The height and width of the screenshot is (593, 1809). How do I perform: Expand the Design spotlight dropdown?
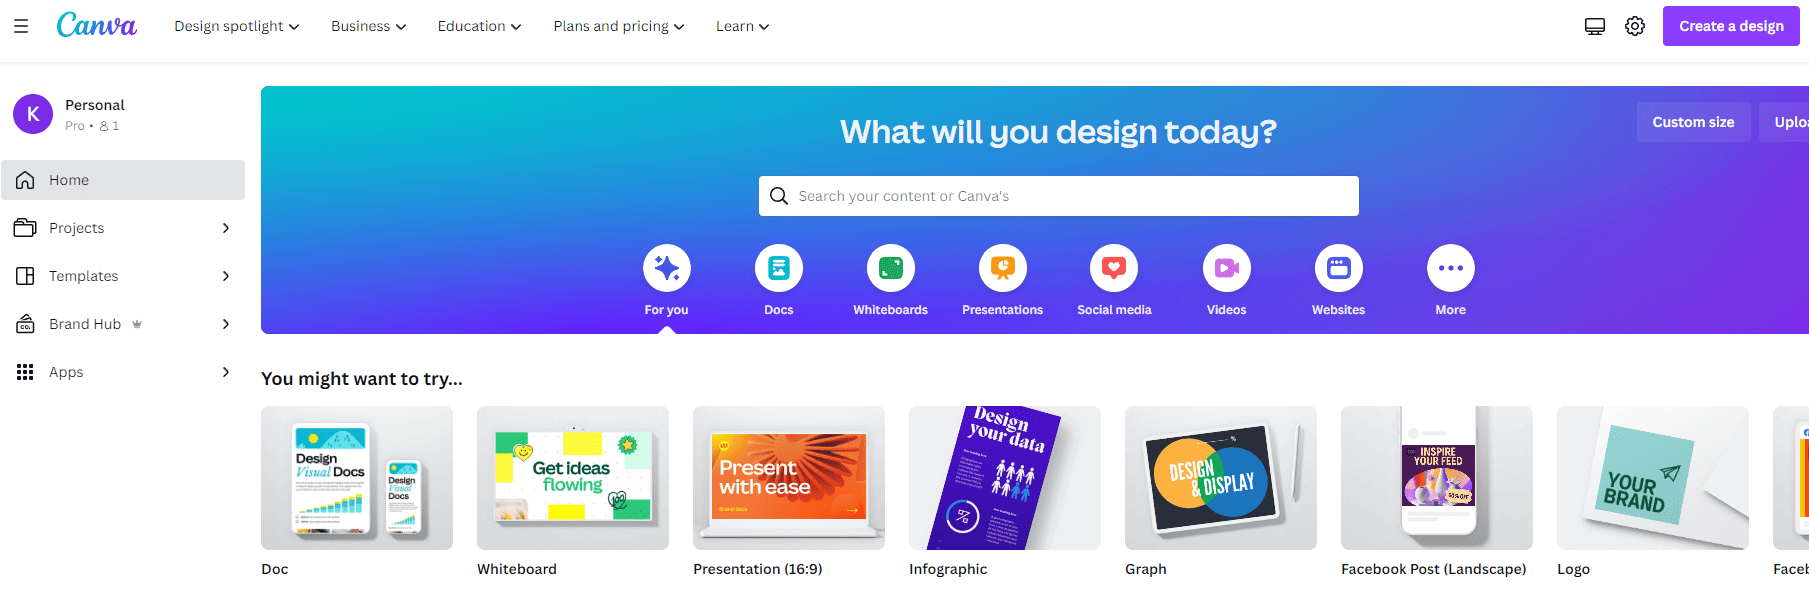tap(237, 26)
